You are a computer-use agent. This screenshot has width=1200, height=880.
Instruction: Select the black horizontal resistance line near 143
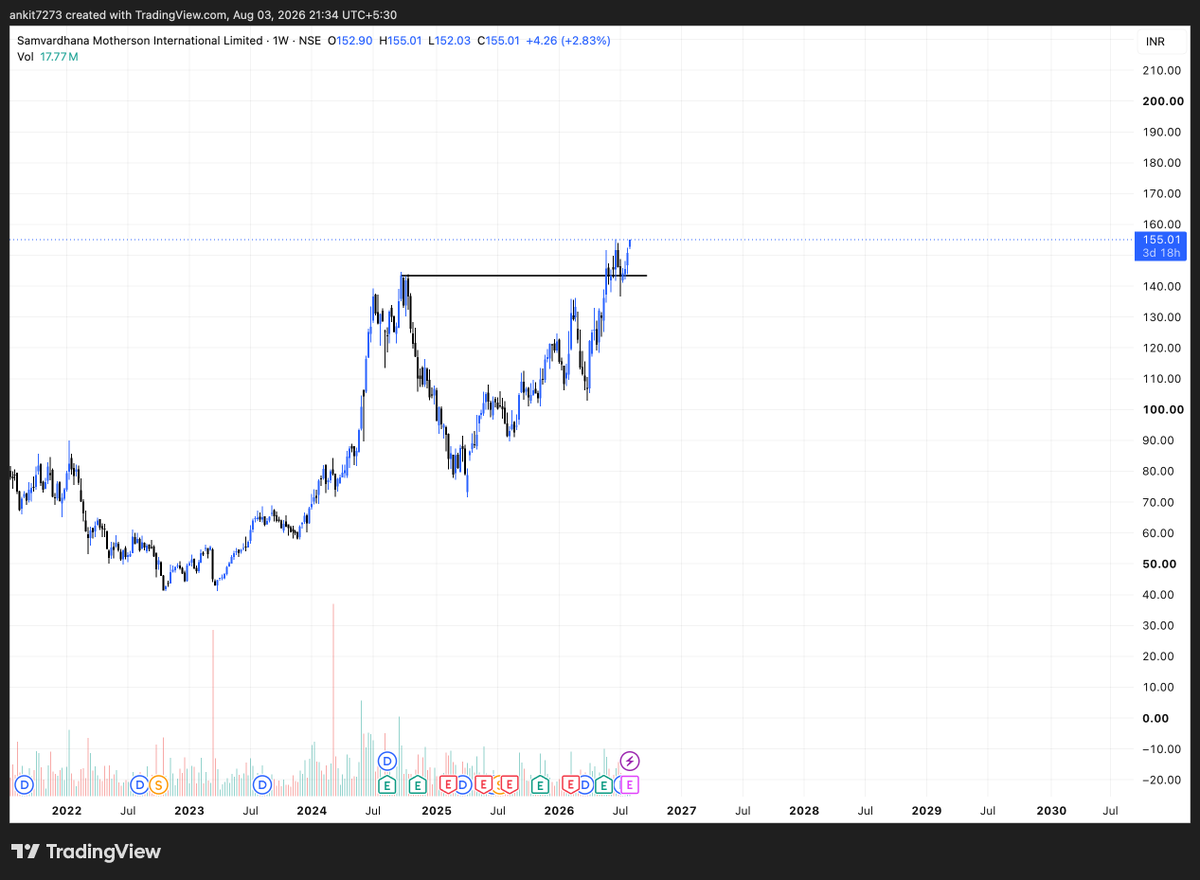[524, 275]
